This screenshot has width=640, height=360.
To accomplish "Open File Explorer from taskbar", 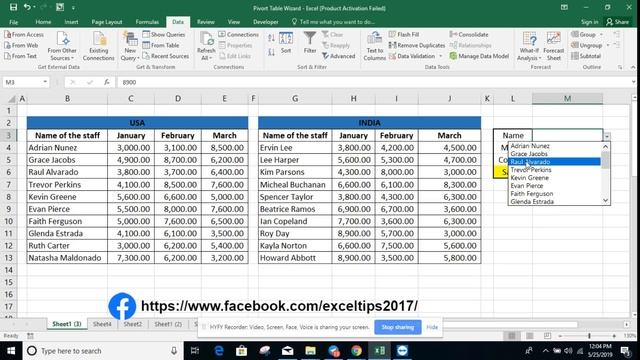I will pos(310,351).
